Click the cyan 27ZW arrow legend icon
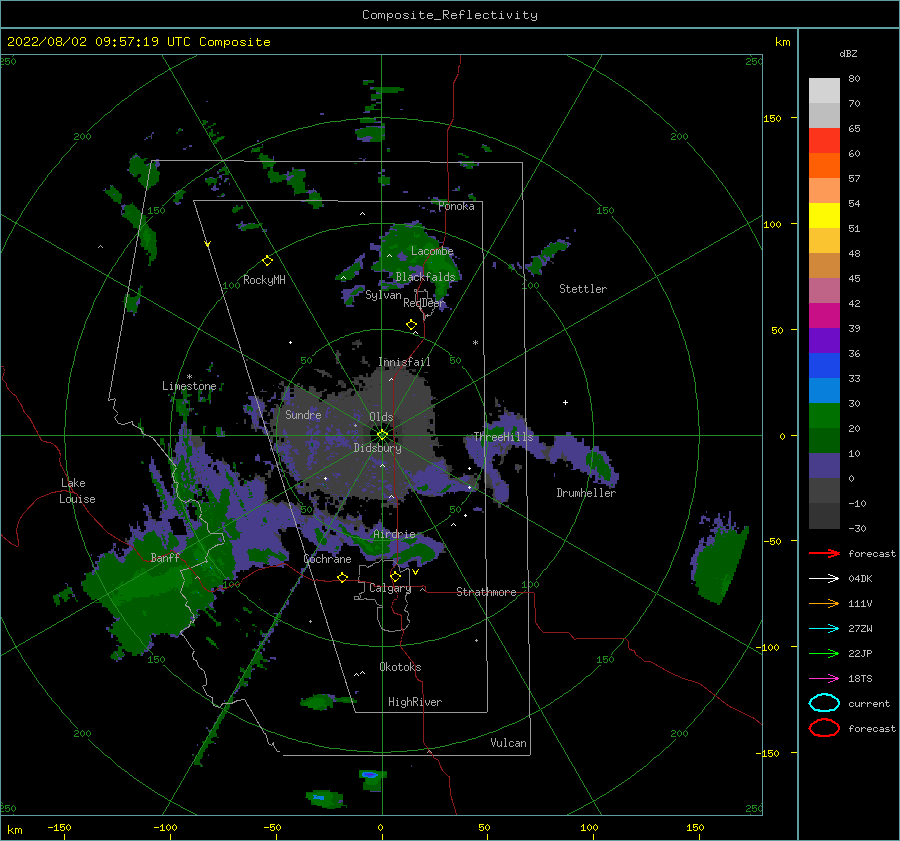Viewport: 900px width, 841px height. click(824, 629)
